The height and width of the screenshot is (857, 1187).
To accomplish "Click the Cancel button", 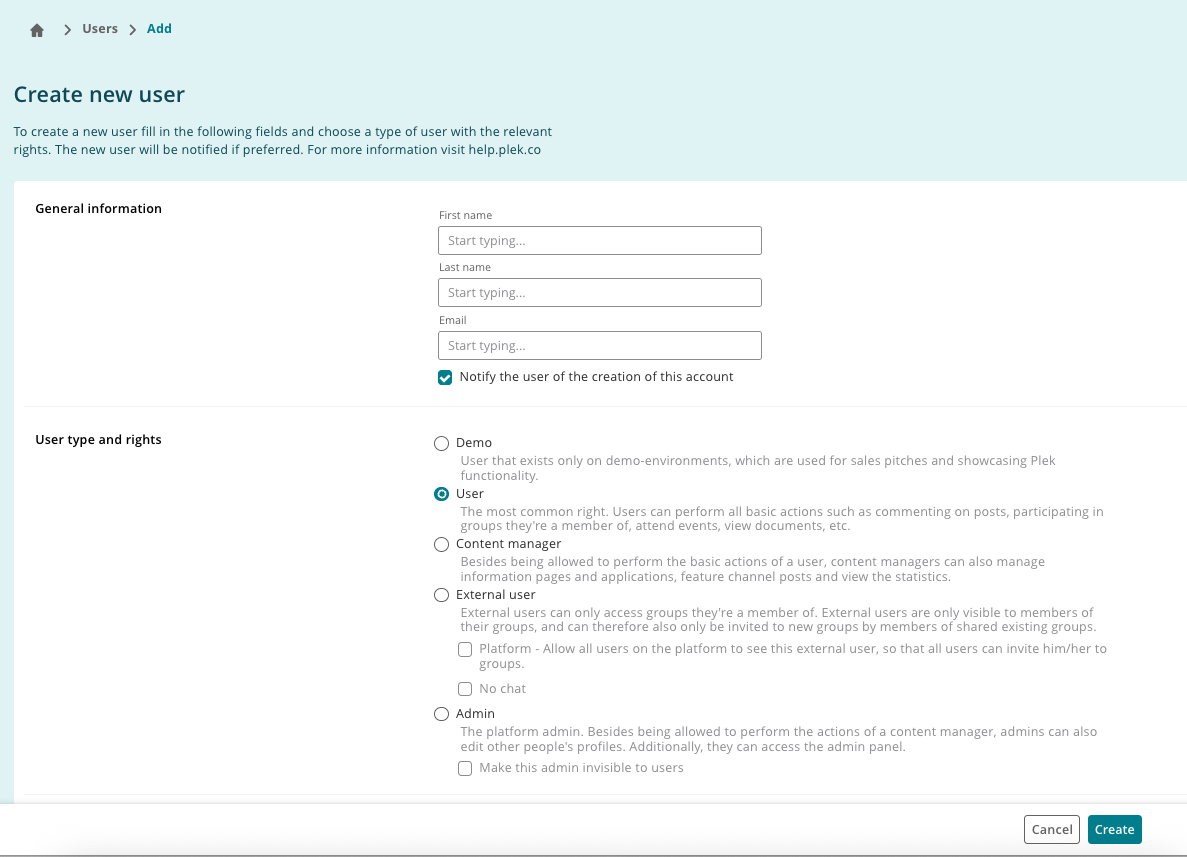I will tap(1051, 830).
